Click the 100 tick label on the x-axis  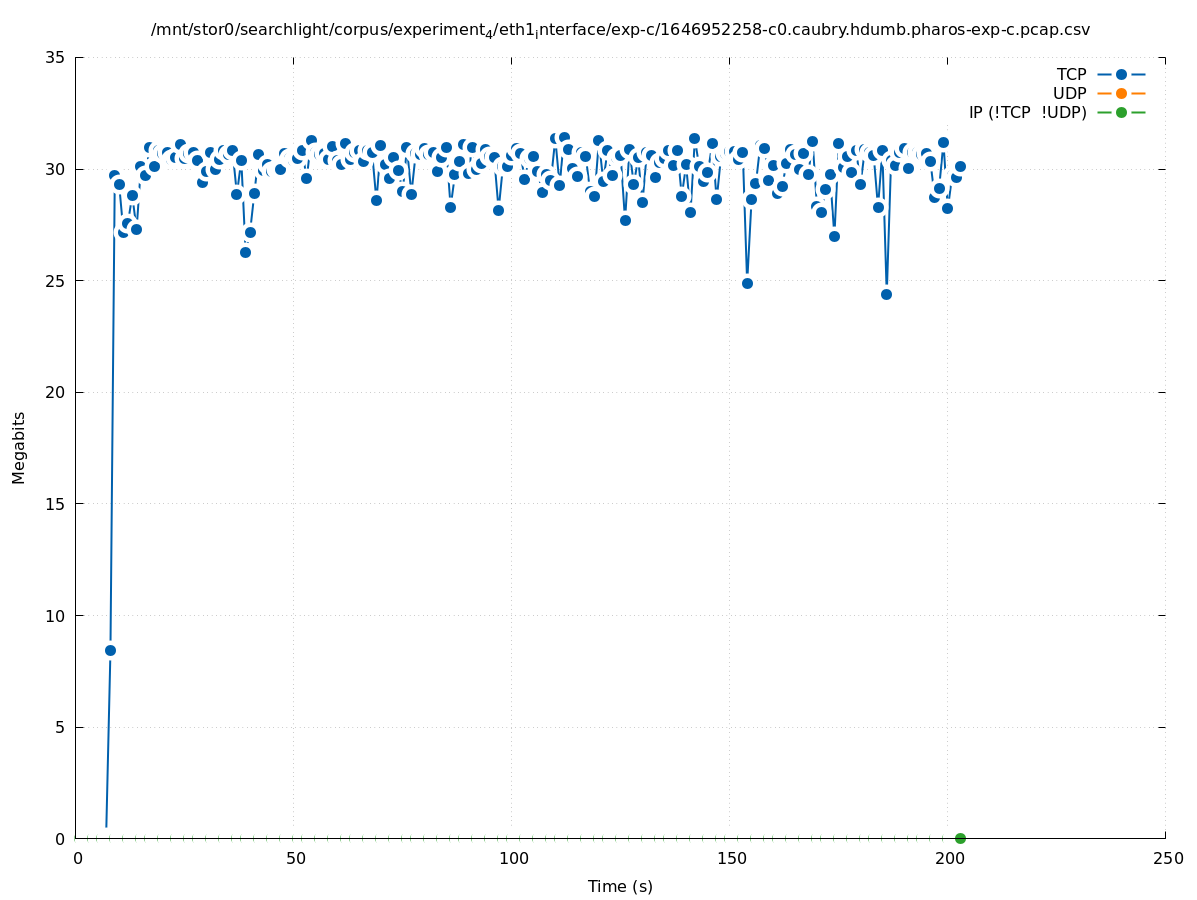pos(513,858)
